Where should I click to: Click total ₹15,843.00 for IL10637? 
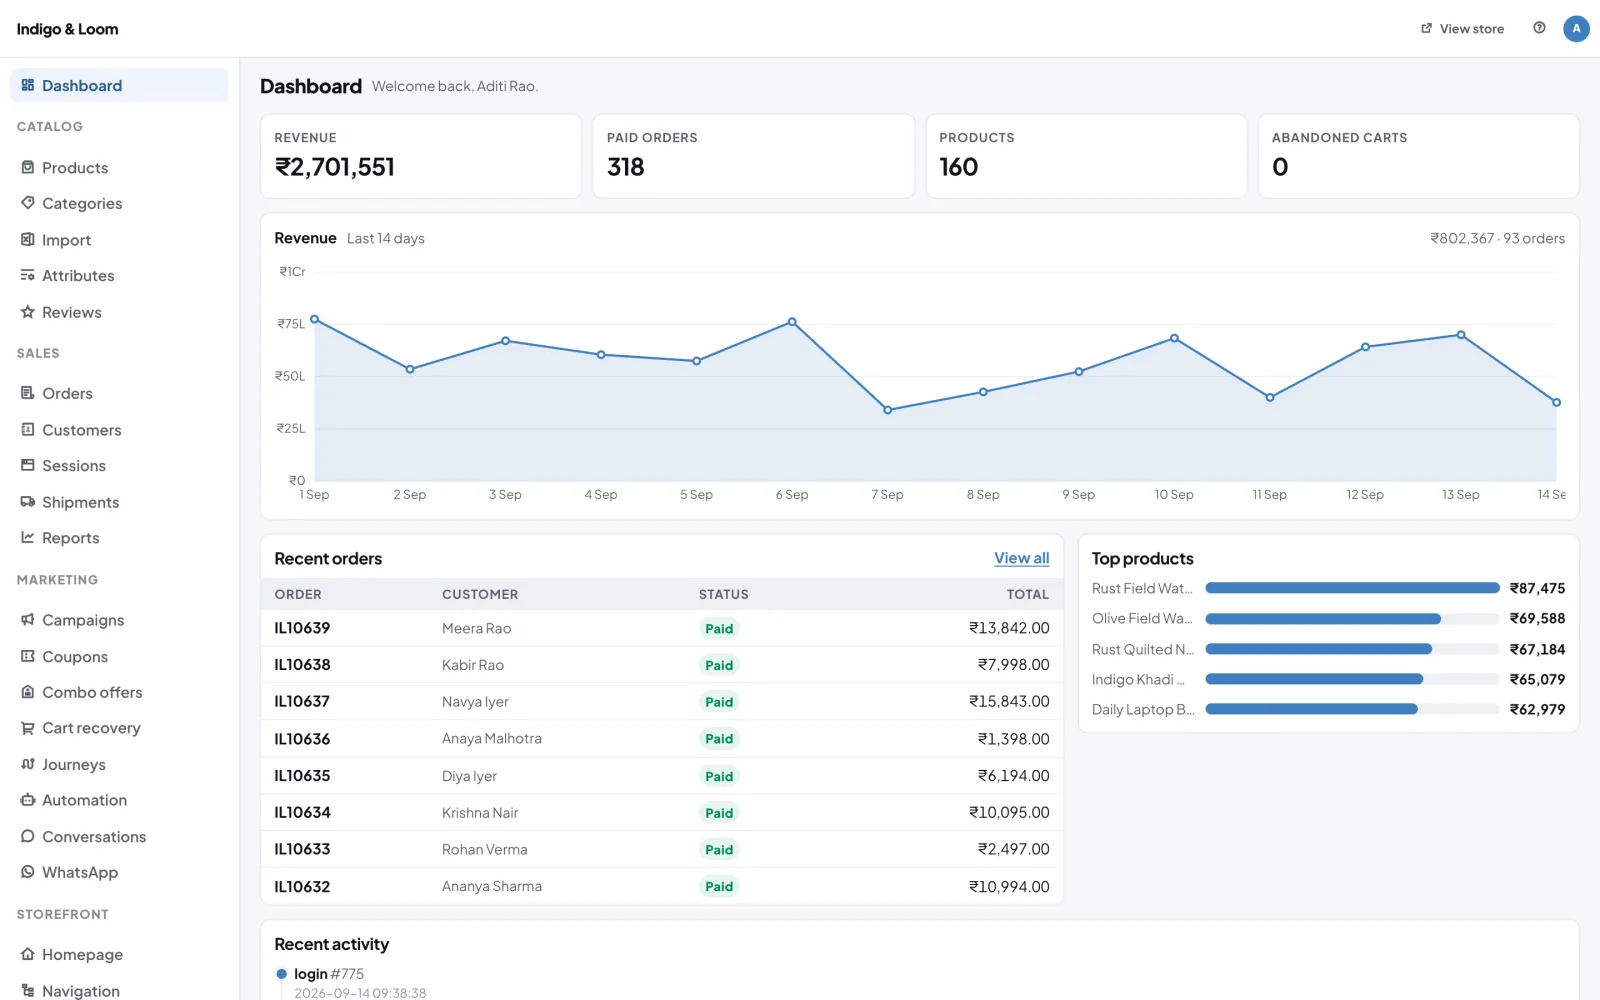(x=1009, y=701)
